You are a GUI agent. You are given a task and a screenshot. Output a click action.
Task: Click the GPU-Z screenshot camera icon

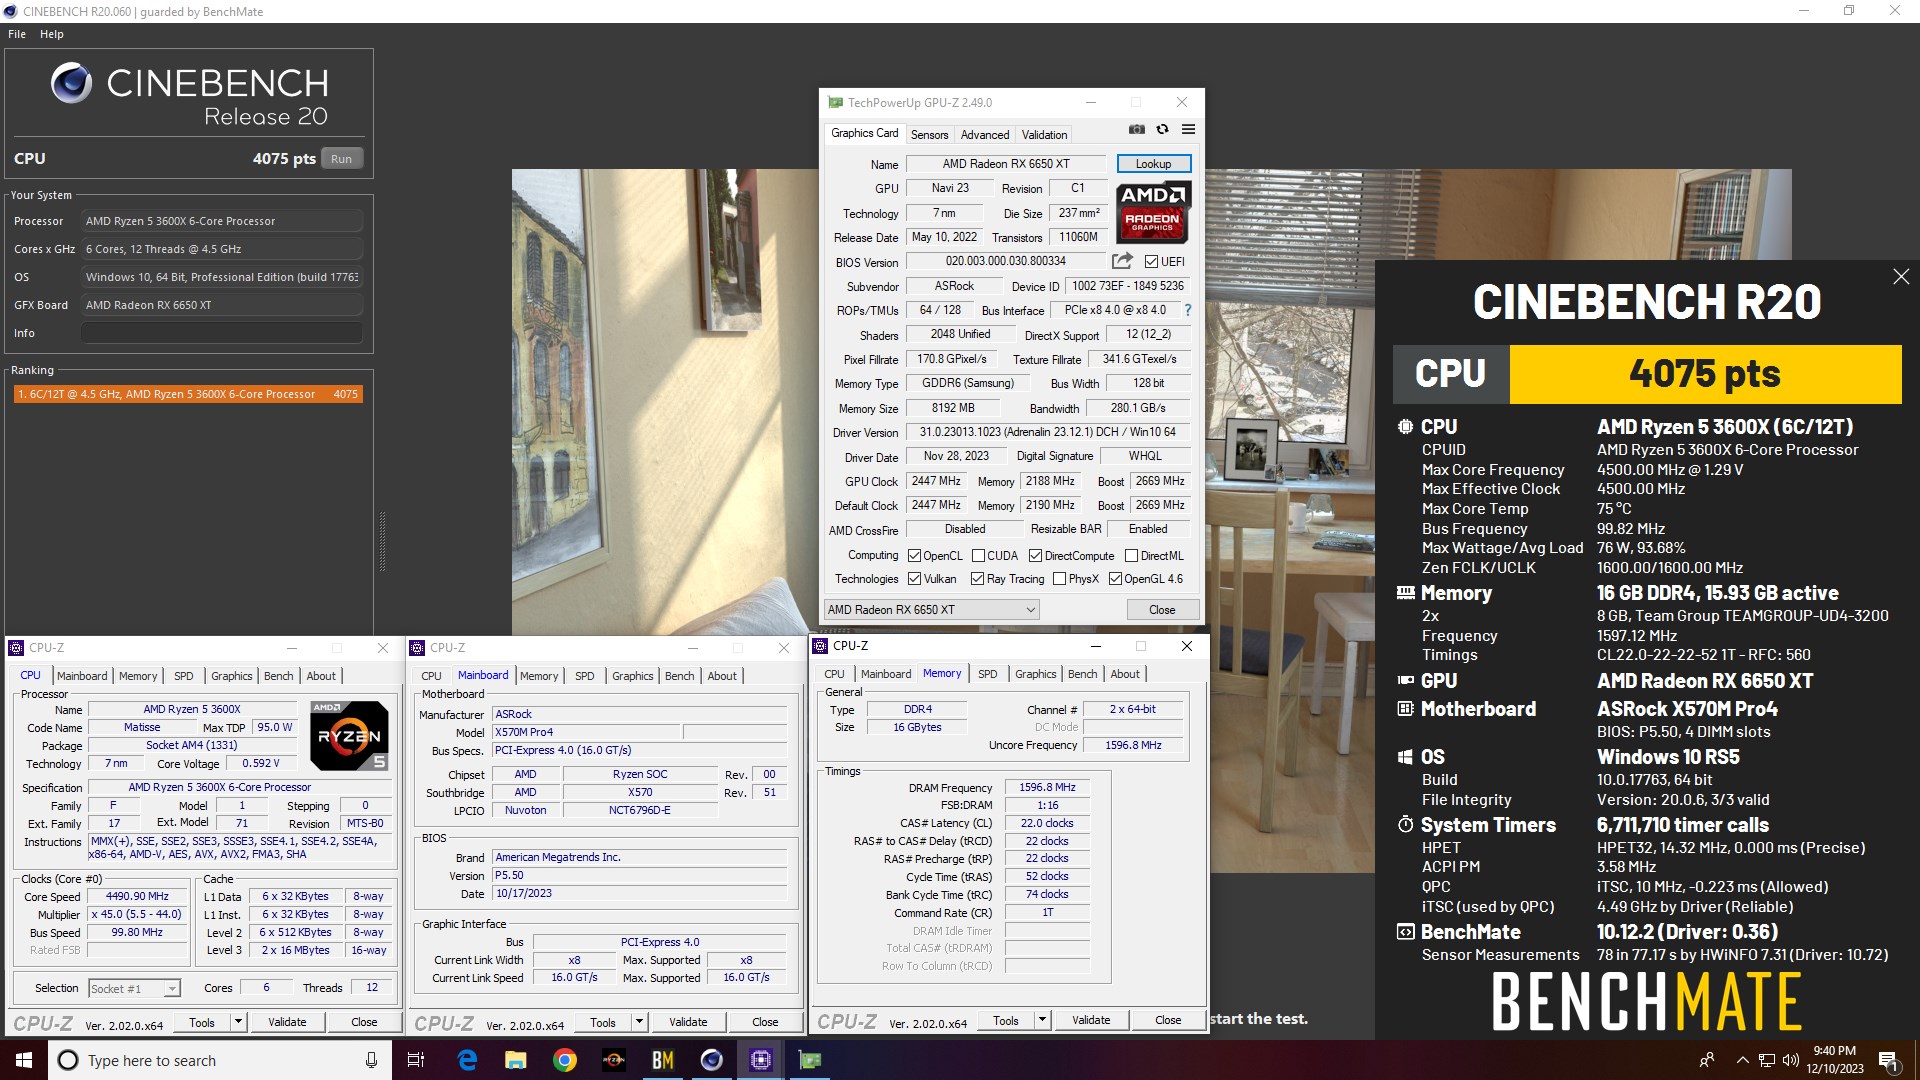tap(1136, 129)
